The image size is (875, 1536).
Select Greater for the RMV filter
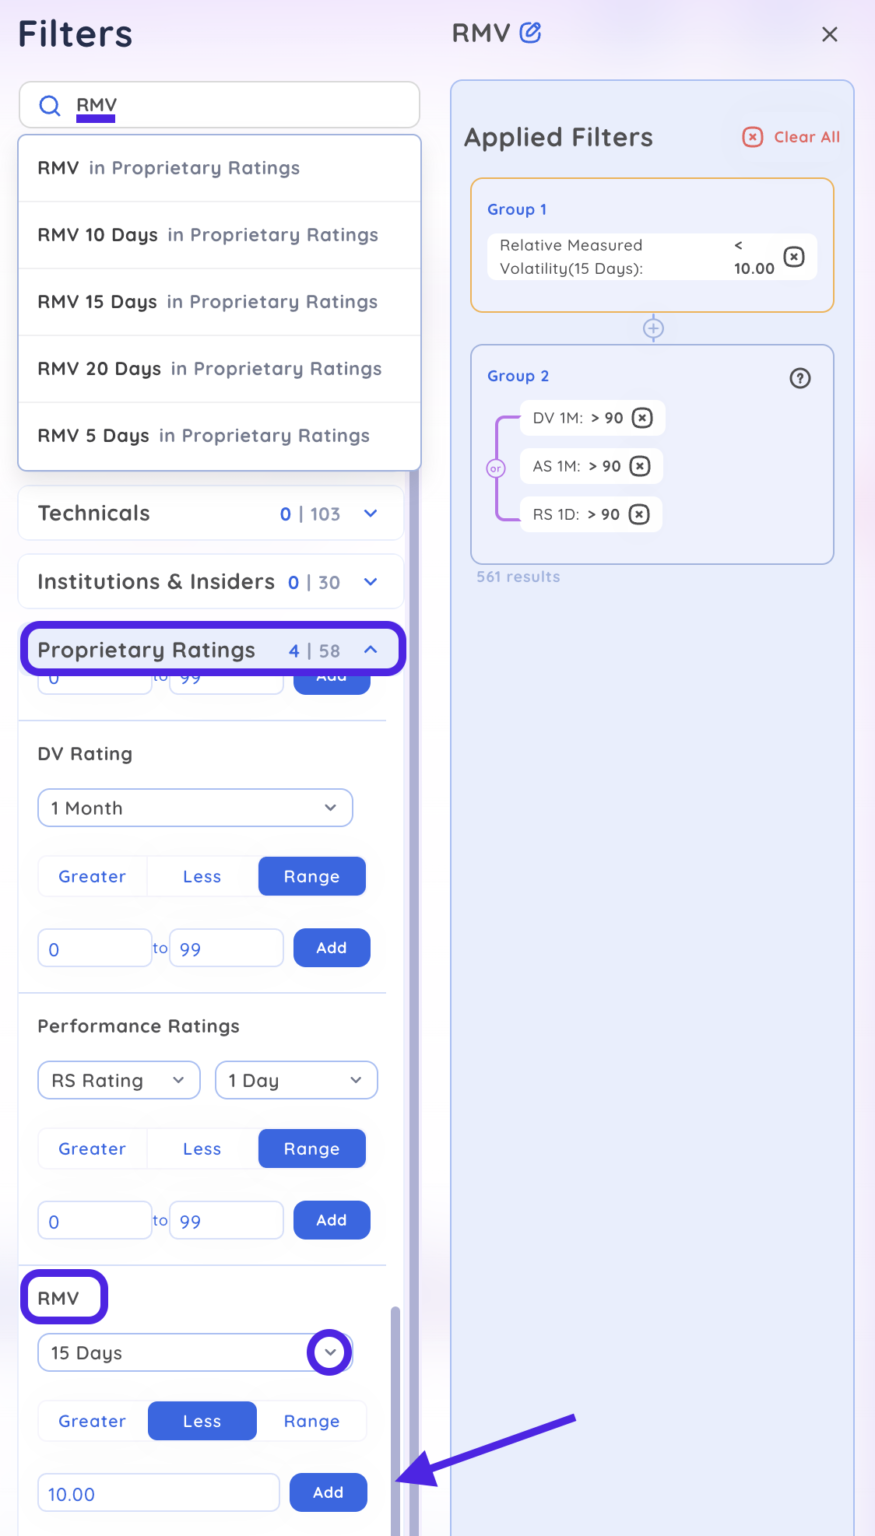pyautogui.click(x=92, y=1421)
